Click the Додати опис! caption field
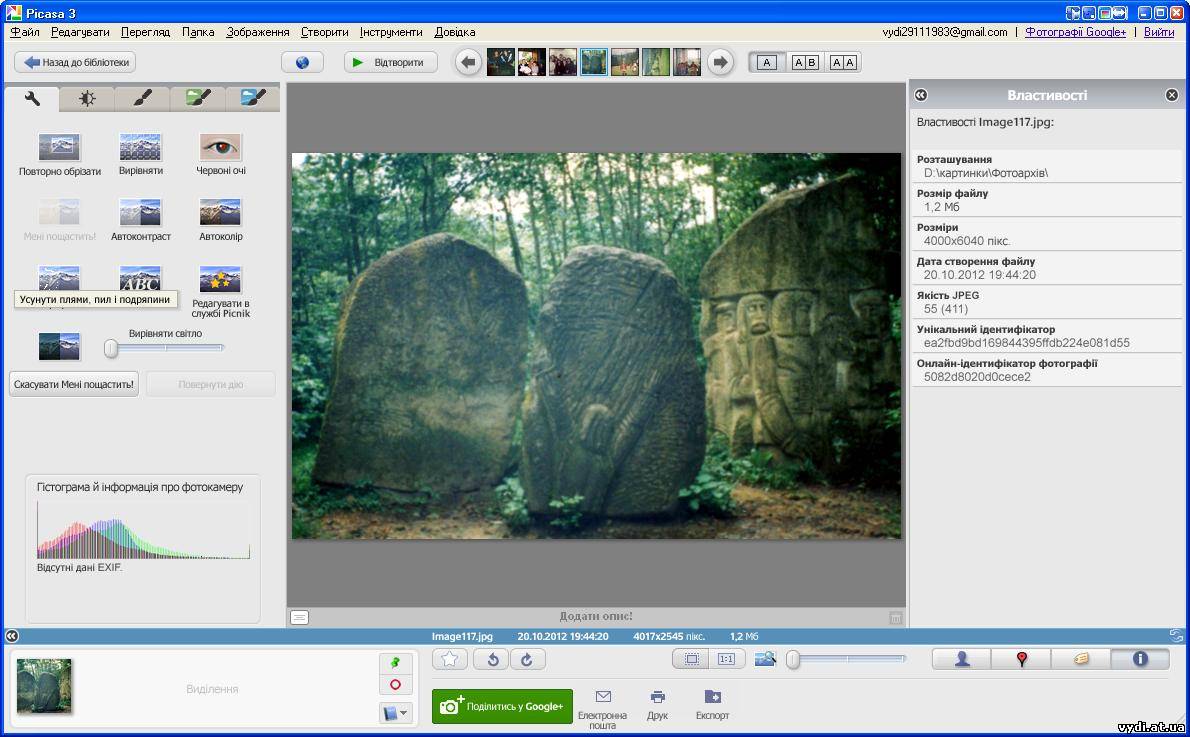This screenshot has height=737, width=1190. [x=596, y=616]
